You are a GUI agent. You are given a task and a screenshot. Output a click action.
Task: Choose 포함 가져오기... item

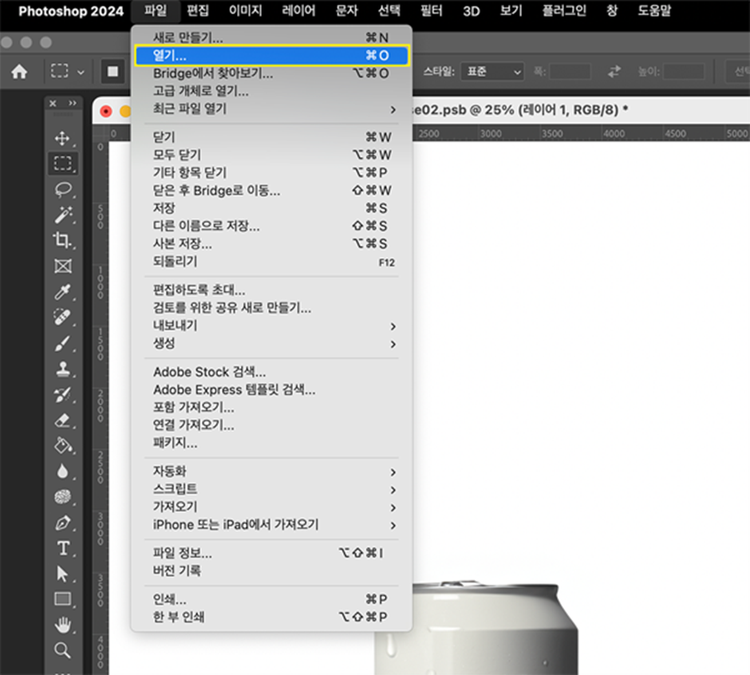coord(271,407)
